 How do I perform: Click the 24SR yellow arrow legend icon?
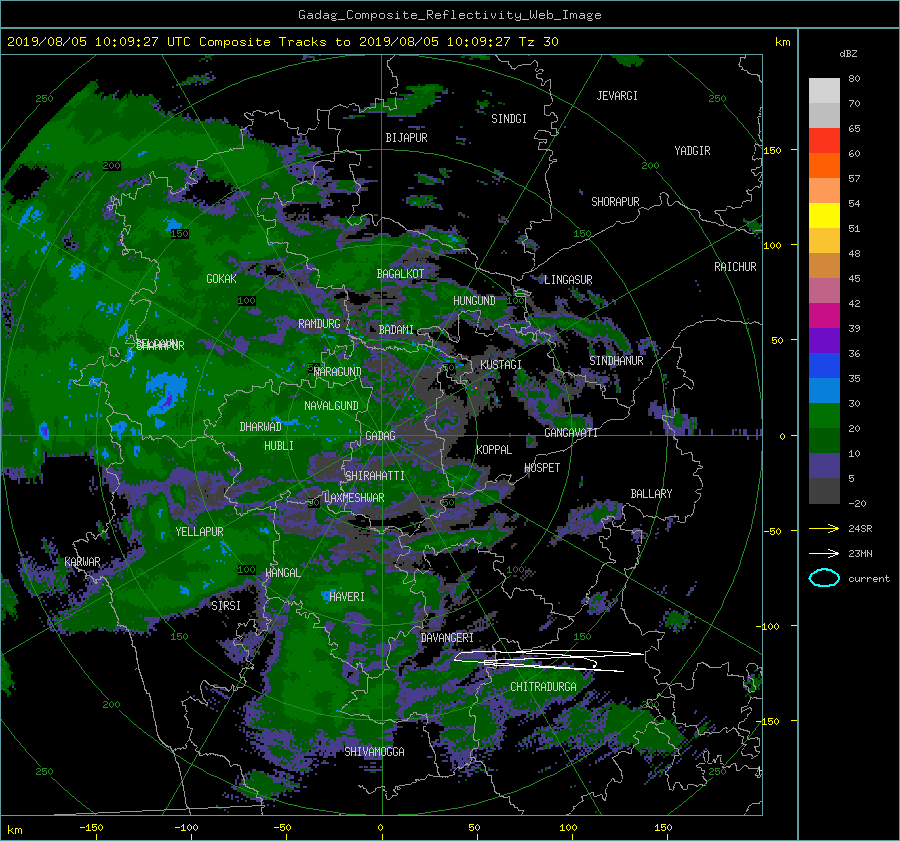click(x=824, y=528)
